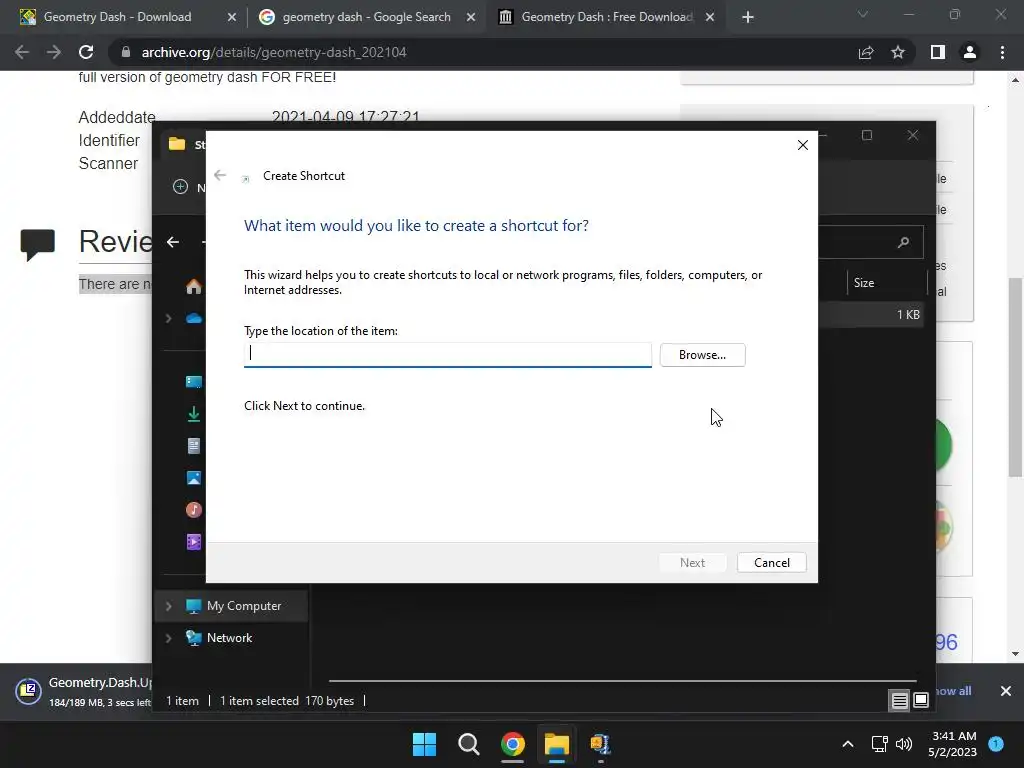Switch to the Geometry Dash - Download tab
The height and width of the screenshot is (768, 1024).
click(118, 17)
